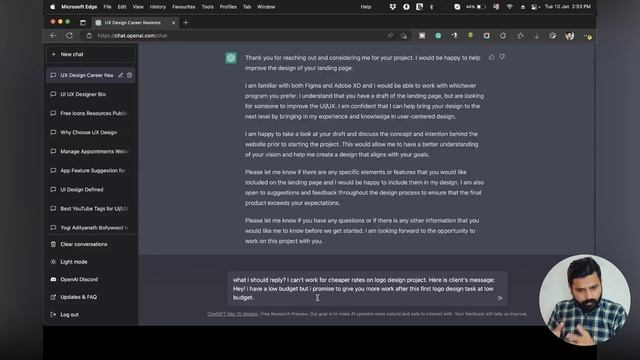Image resolution: width=640 pixels, height=360 pixels.
Task: Open the History menu
Action: click(158, 7)
